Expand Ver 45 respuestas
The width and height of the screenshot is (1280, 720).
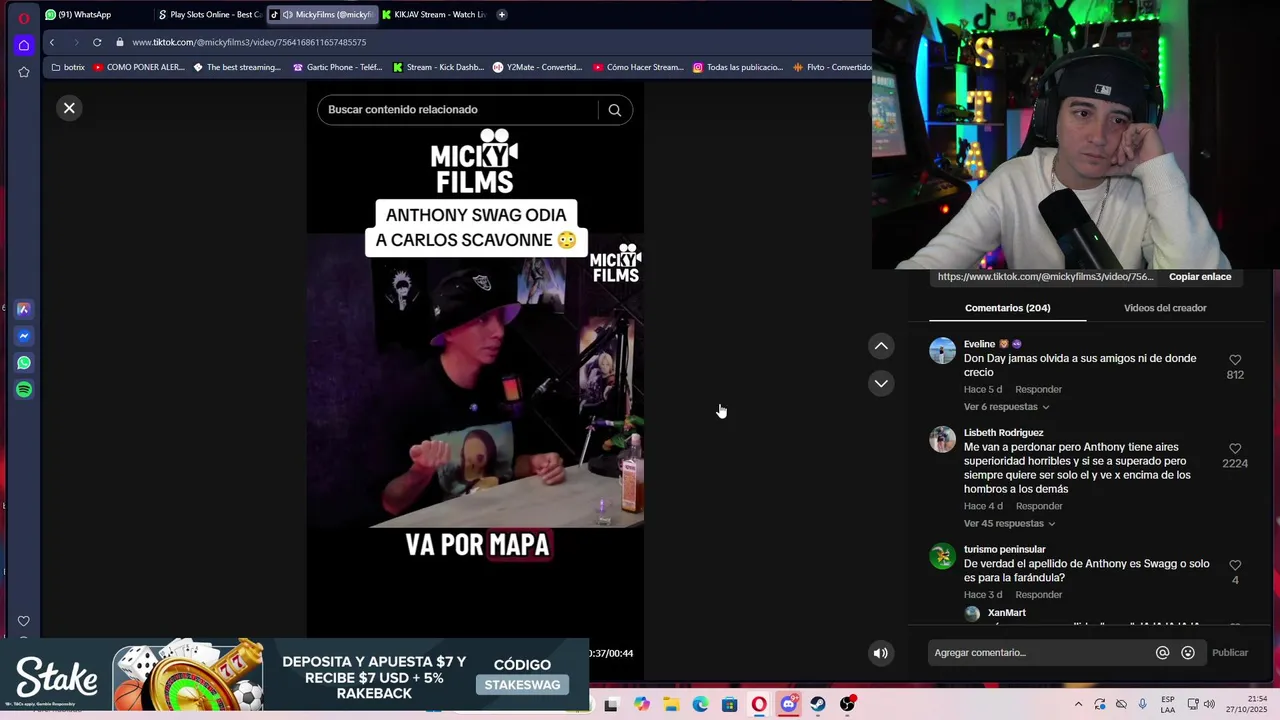coord(1009,524)
